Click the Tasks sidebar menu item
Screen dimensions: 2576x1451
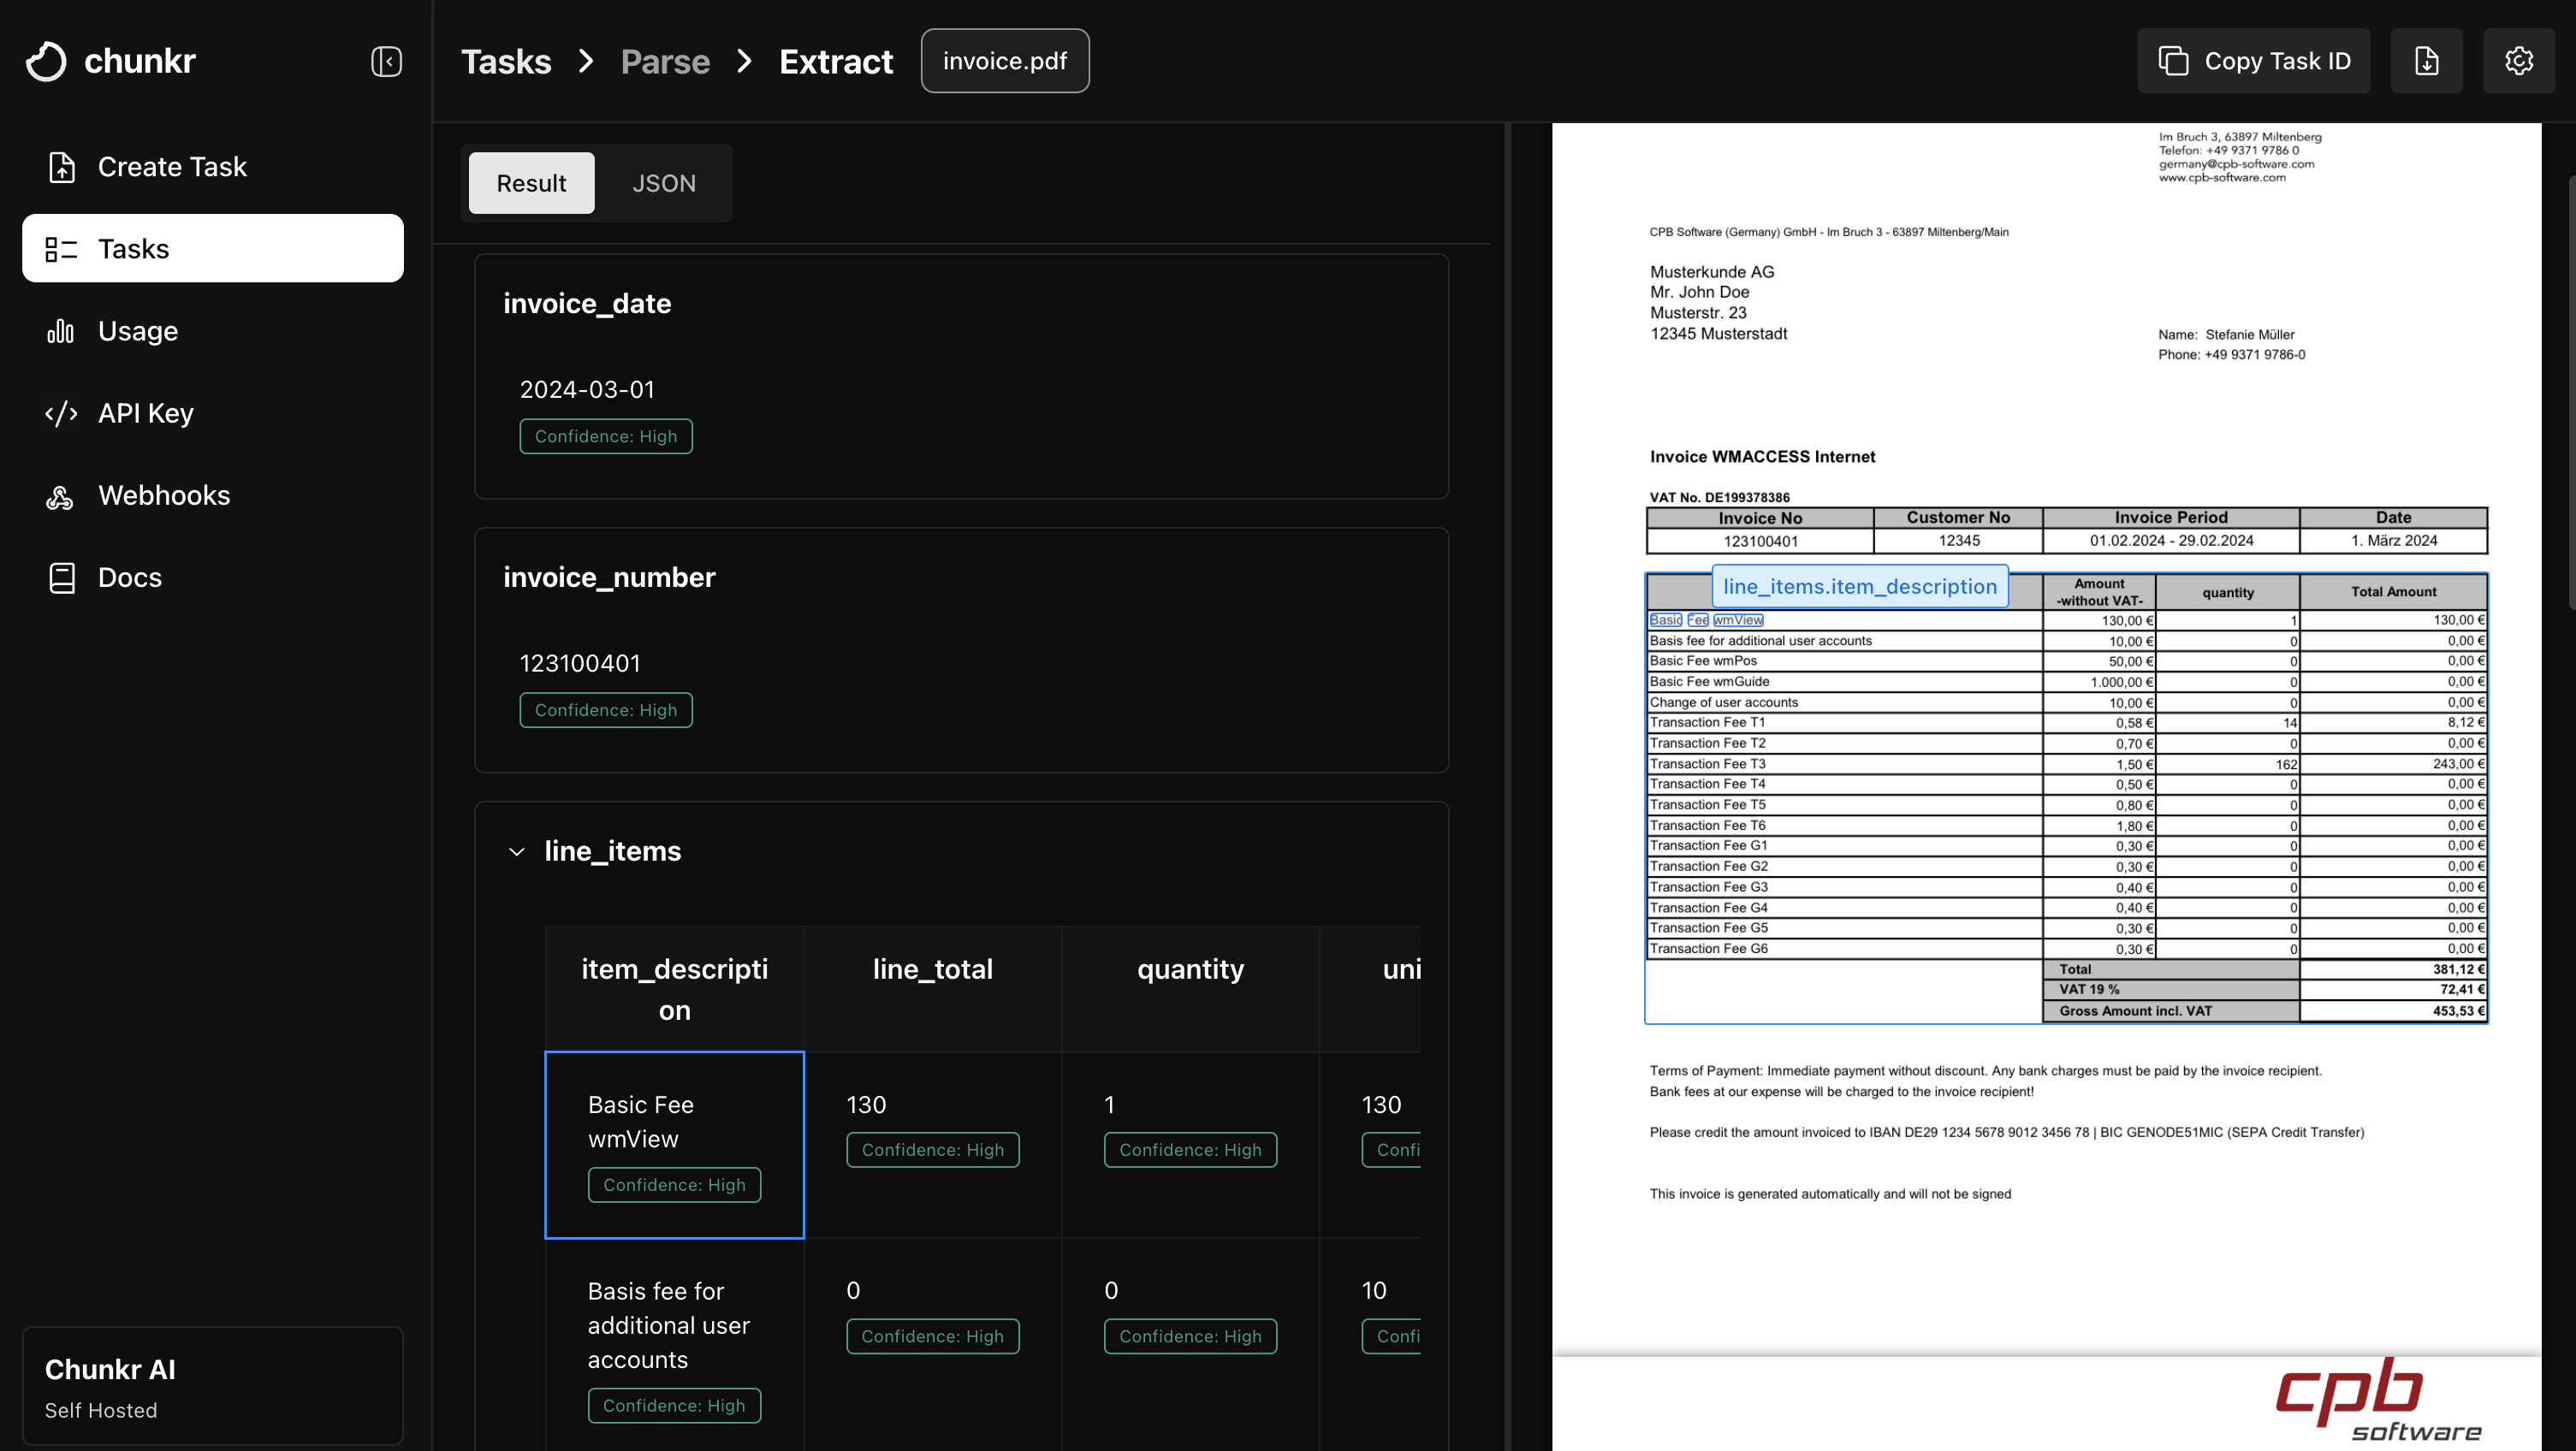tap(212, 249)
